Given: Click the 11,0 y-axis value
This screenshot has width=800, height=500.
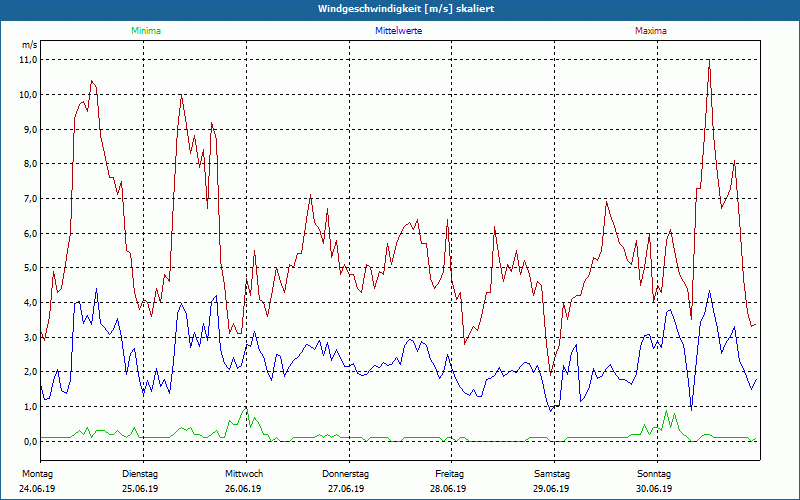Looking at the screenshot, I should [x=29, y=60].
